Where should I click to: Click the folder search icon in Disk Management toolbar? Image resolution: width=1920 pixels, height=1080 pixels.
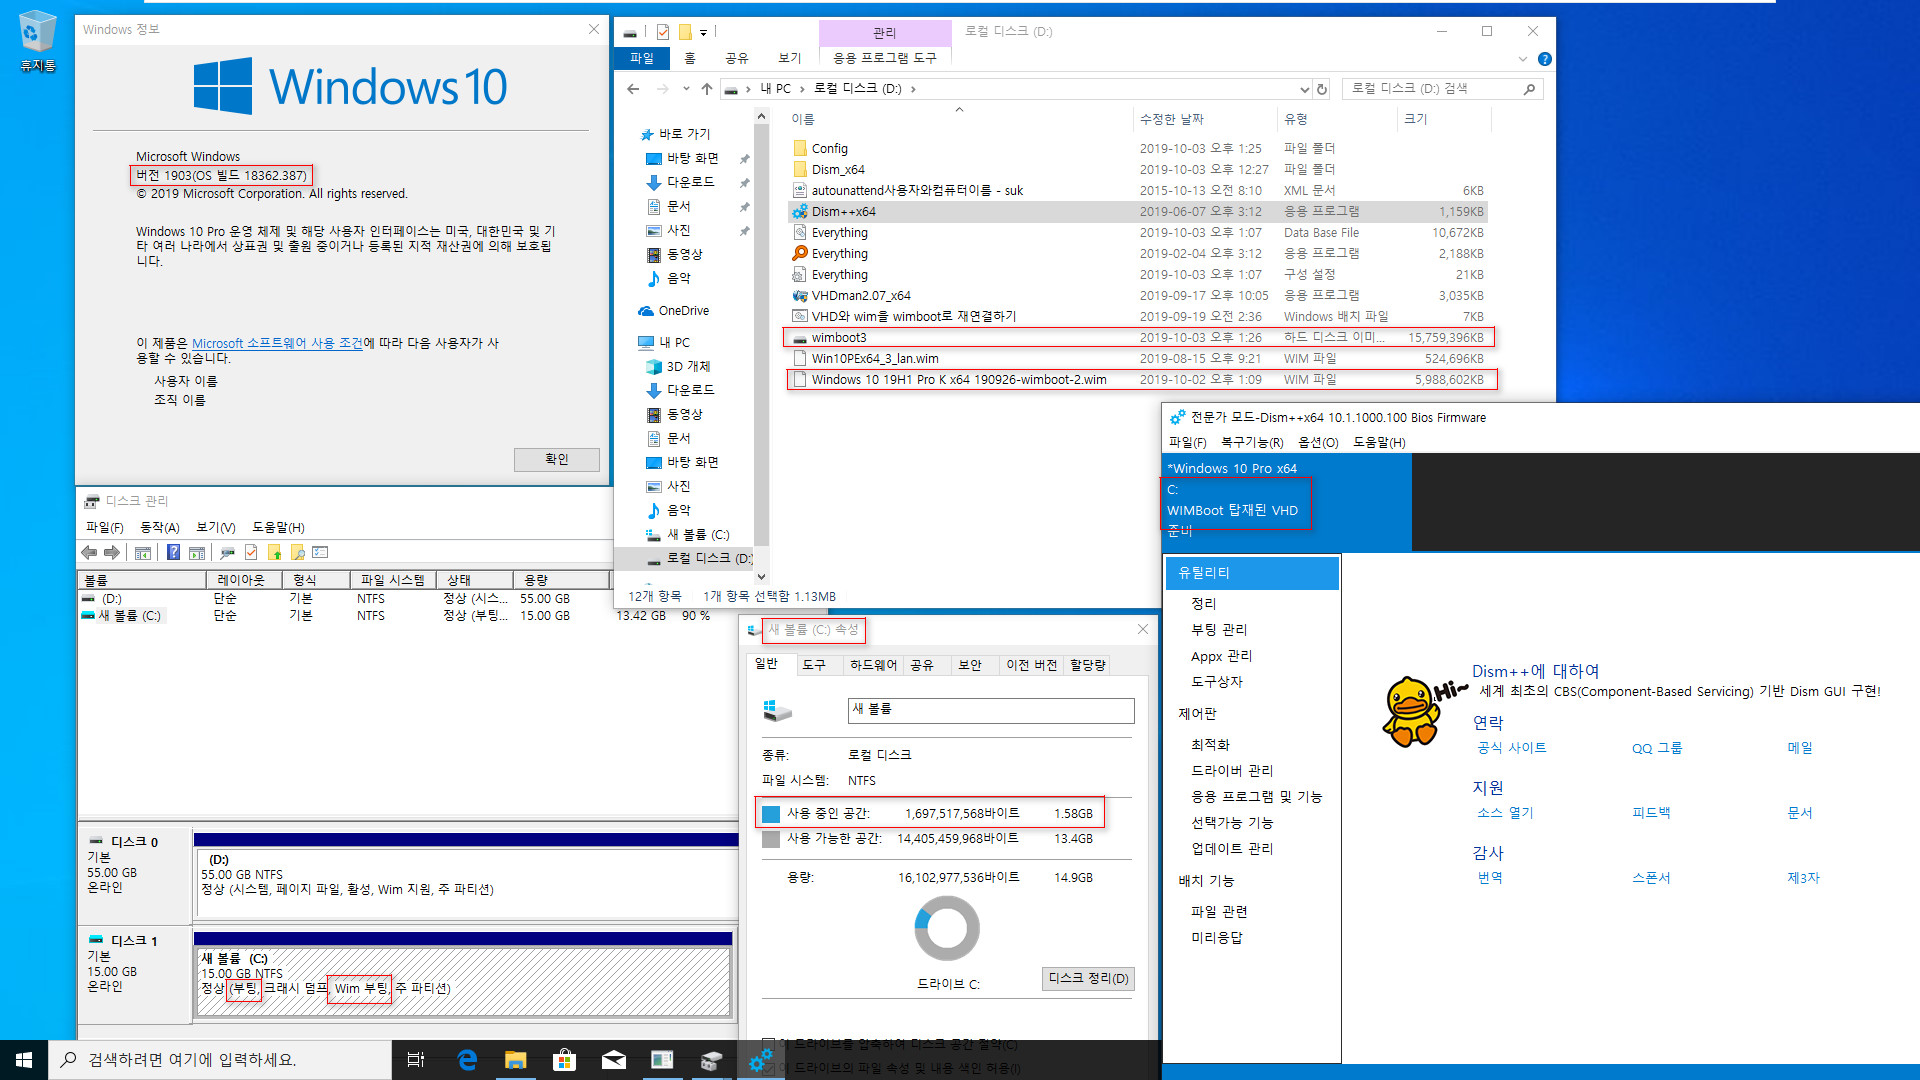[297, 552]
